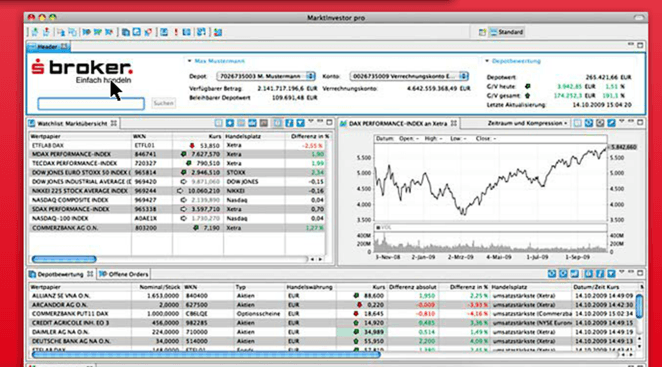
Task: Select the NIKKEI 225 STOCK AVERAGE INDEX row
Action: pos(178,191)
